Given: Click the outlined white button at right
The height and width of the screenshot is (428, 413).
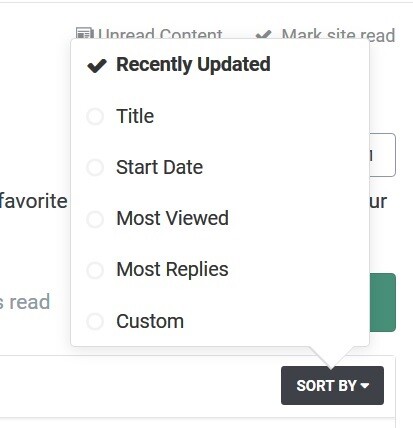Looking at the screenshot, I should [383, 155].
